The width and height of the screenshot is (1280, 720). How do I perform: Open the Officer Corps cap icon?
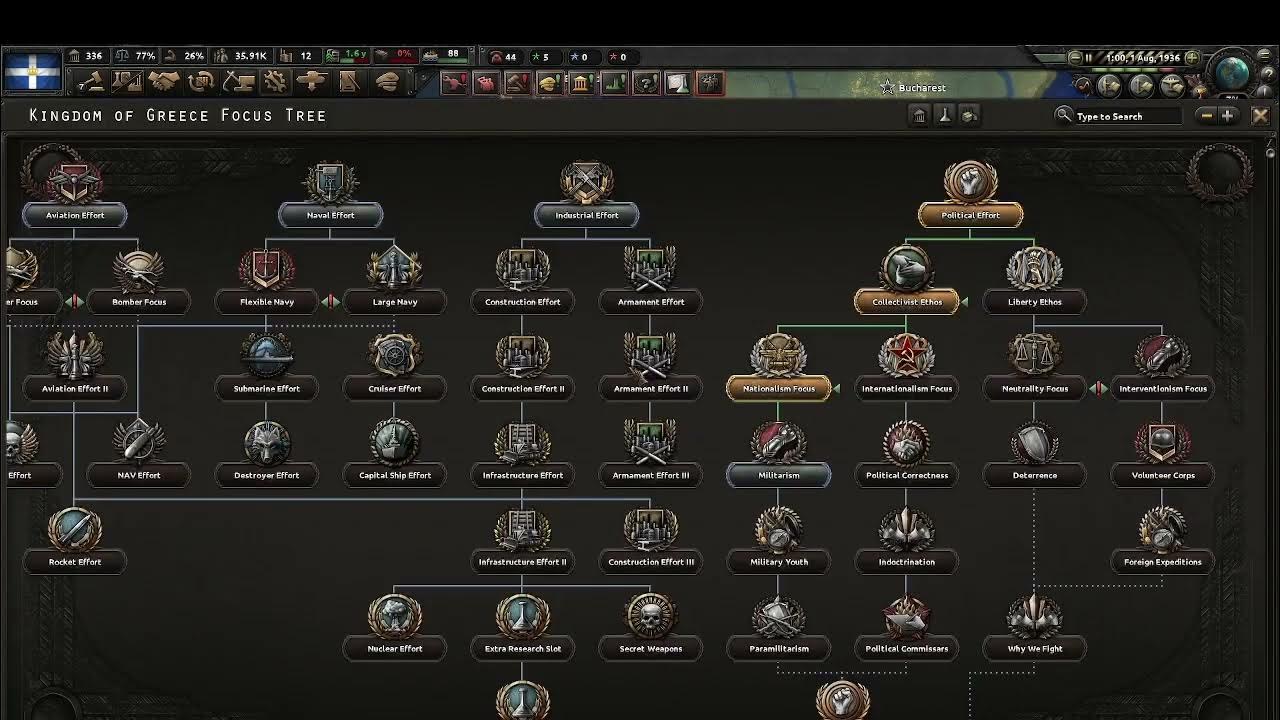coord(386,82)
